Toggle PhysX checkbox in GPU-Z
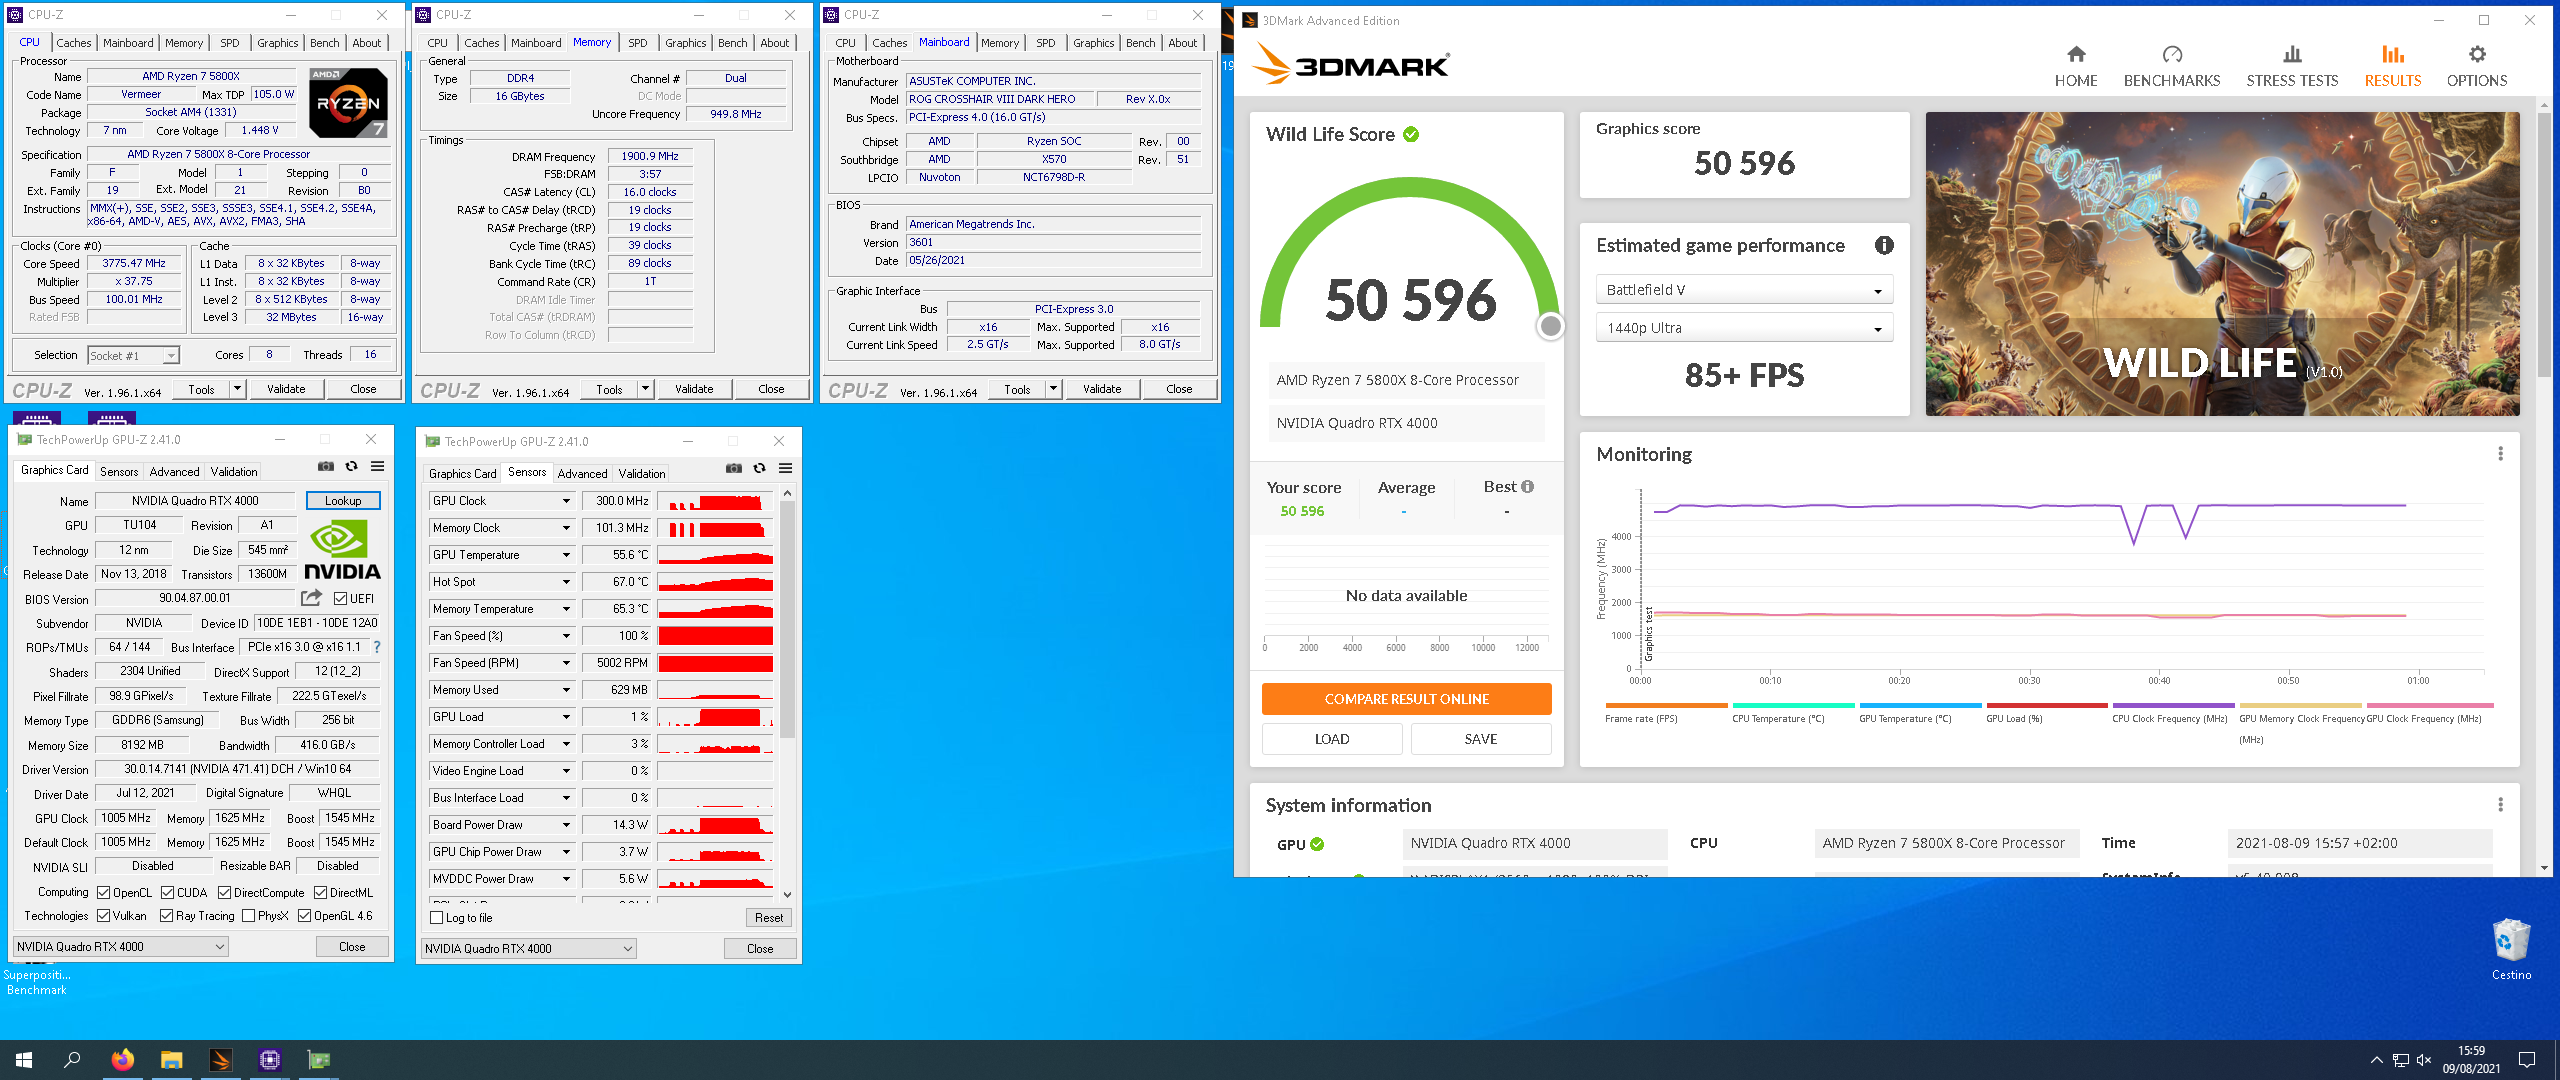 tap(248, 915)
